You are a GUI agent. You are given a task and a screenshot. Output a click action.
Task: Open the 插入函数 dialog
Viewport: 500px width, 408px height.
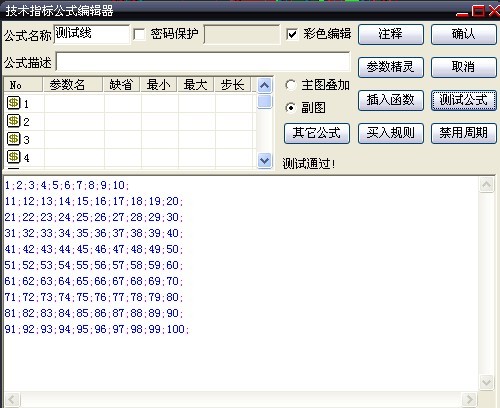pos(391,100)
